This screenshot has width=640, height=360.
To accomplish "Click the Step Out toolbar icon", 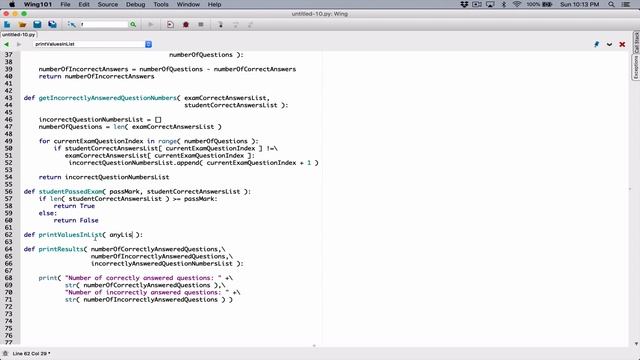I will point(251,24).
